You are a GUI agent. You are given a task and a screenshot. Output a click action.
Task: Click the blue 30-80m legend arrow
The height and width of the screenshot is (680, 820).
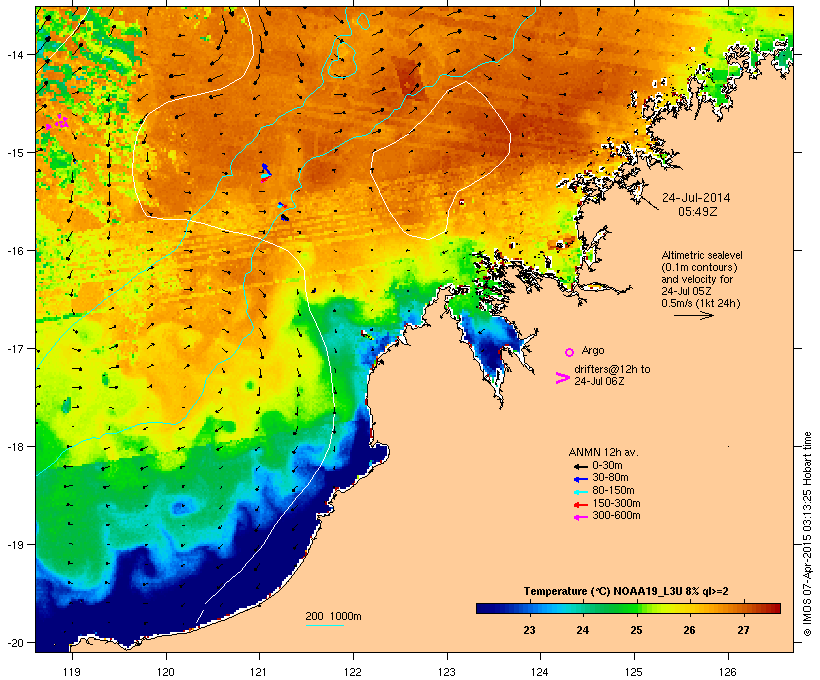coord(580,479)
